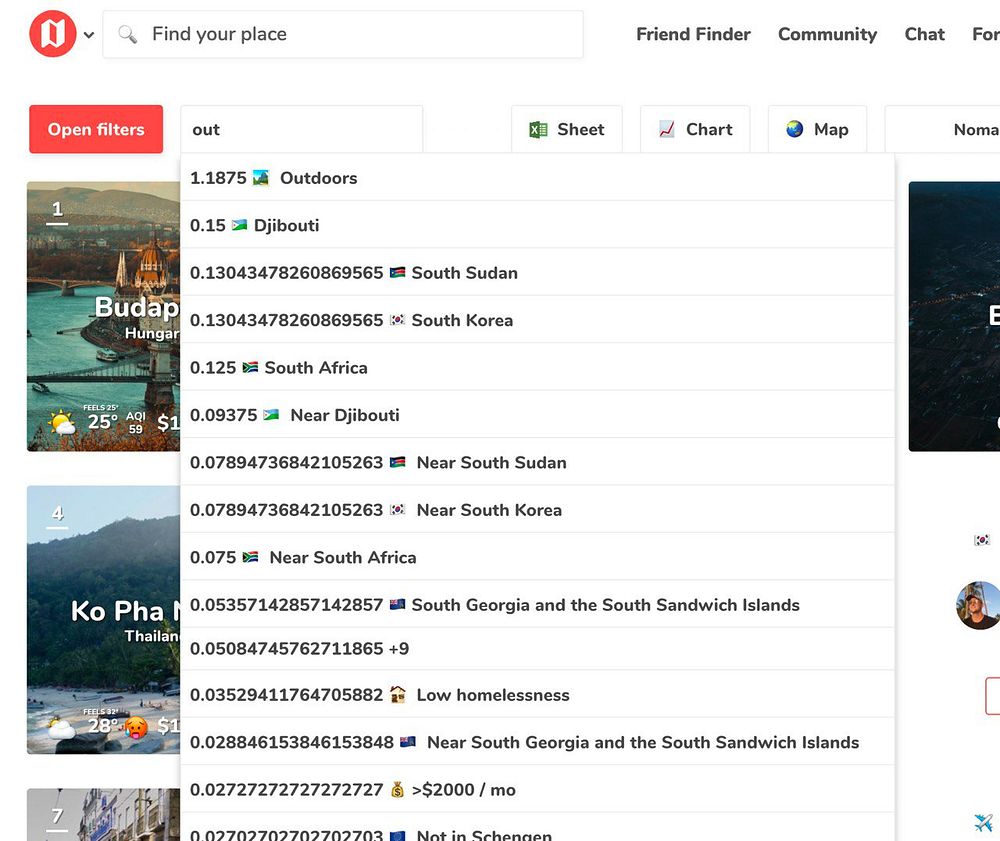Click the cloud weather icon on Ko Pha Ngan card
This screenshot has width=1000, height=841.
pos(62,728)
